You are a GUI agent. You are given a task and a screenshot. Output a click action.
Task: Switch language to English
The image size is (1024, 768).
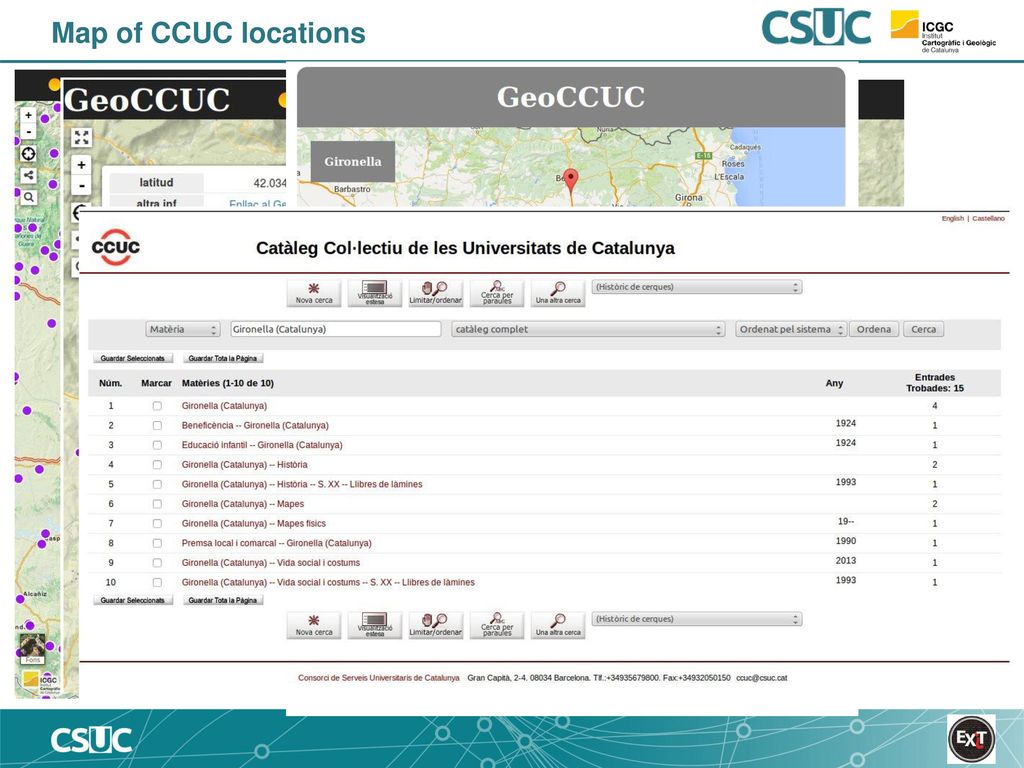(x=952, y=218)
